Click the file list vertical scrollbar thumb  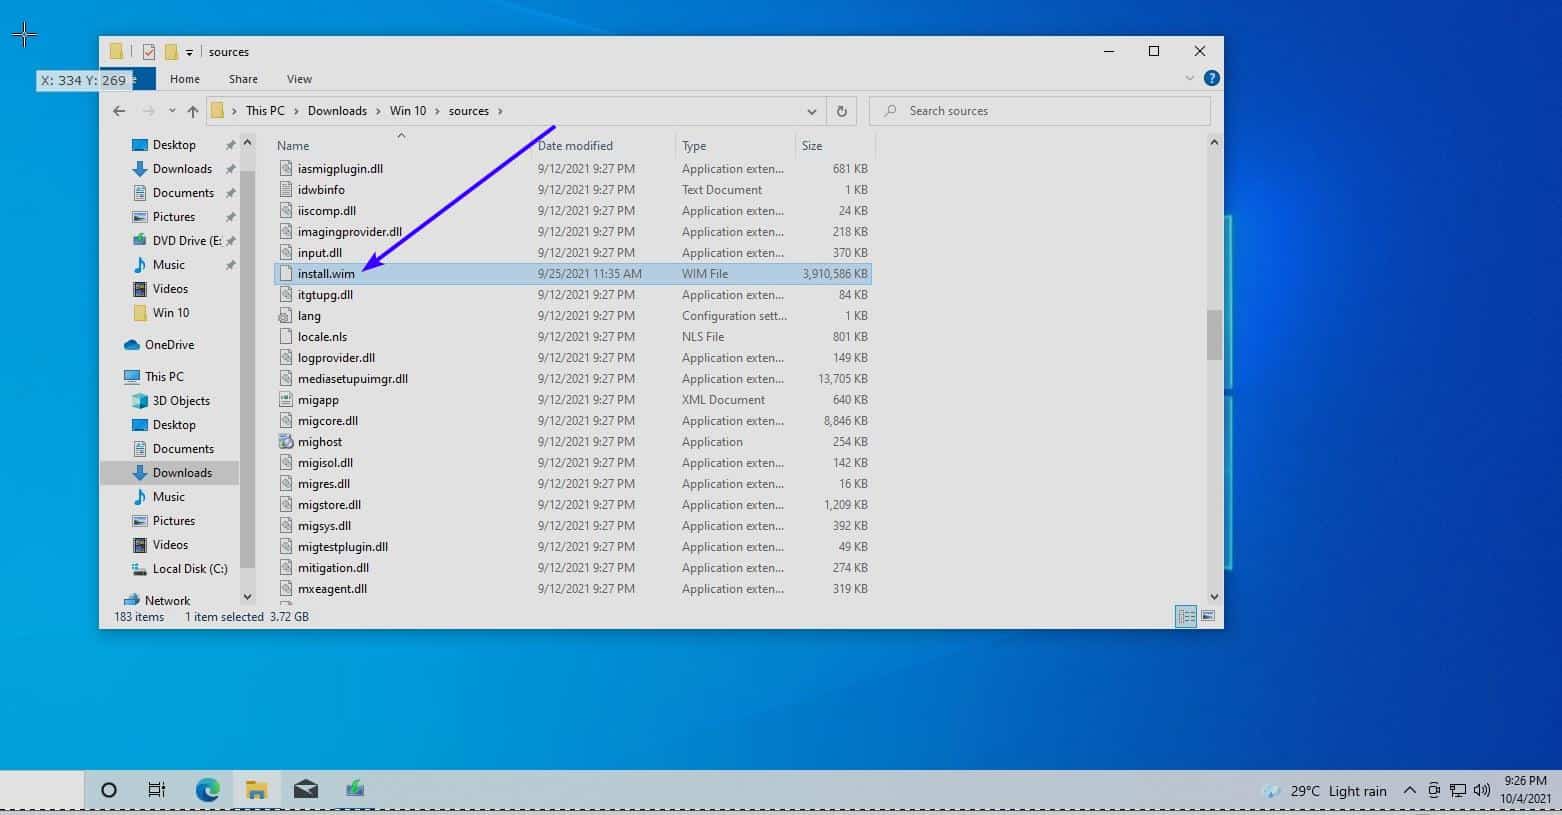click(1214, 334)
